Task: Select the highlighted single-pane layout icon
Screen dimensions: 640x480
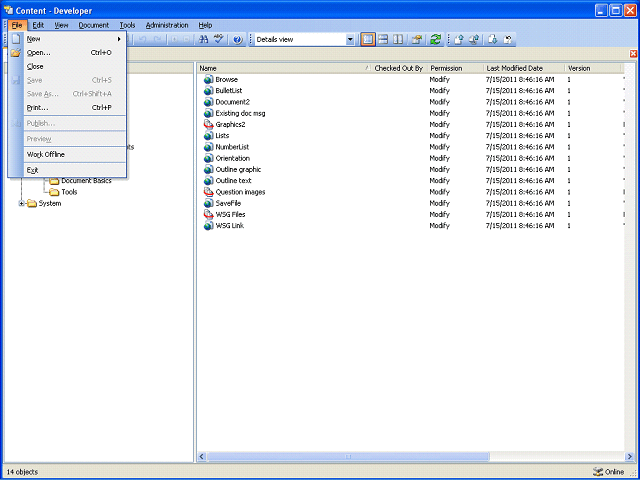Action: 368,40
